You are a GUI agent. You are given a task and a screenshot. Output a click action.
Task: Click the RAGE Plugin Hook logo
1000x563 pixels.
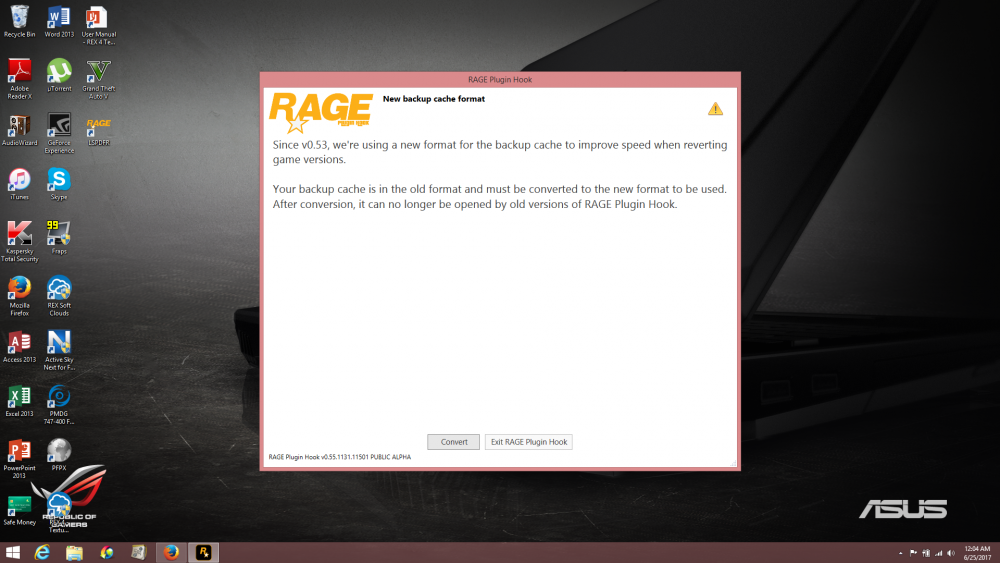321,112
